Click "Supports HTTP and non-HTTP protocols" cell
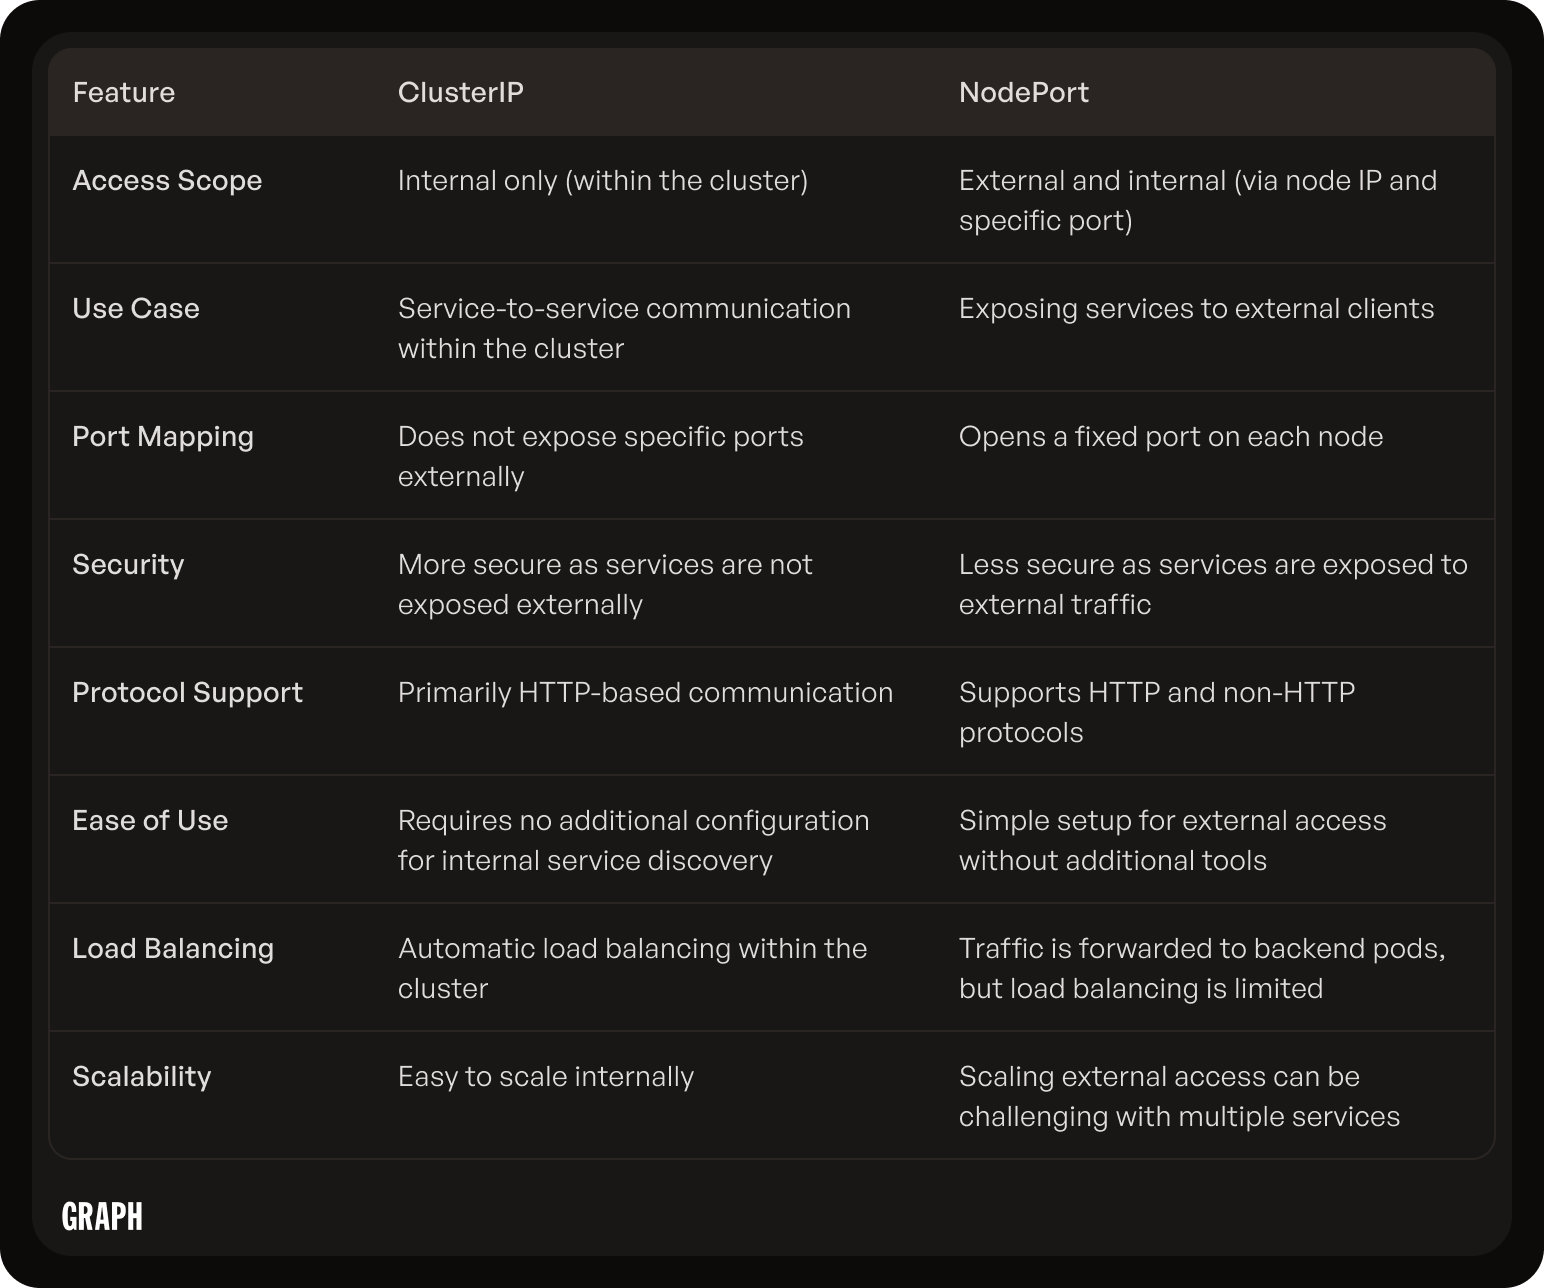Viewport: 1544px width, 1288px height. click(1157, 712)
